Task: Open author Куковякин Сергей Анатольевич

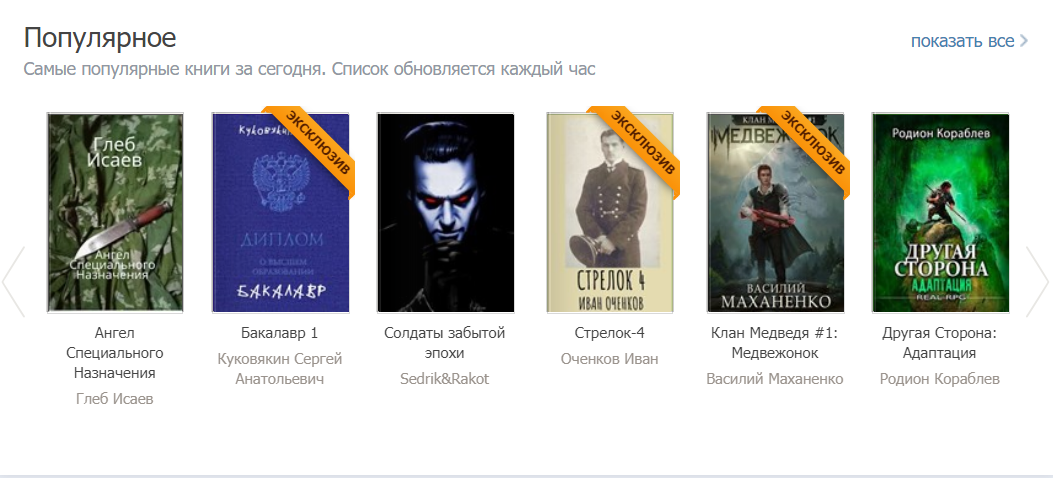Action: [x=280, y=369]
